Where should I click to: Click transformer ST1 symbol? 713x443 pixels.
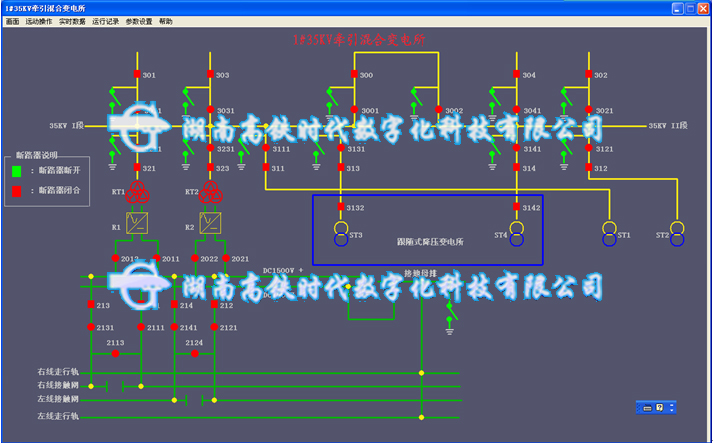[609, 234]
